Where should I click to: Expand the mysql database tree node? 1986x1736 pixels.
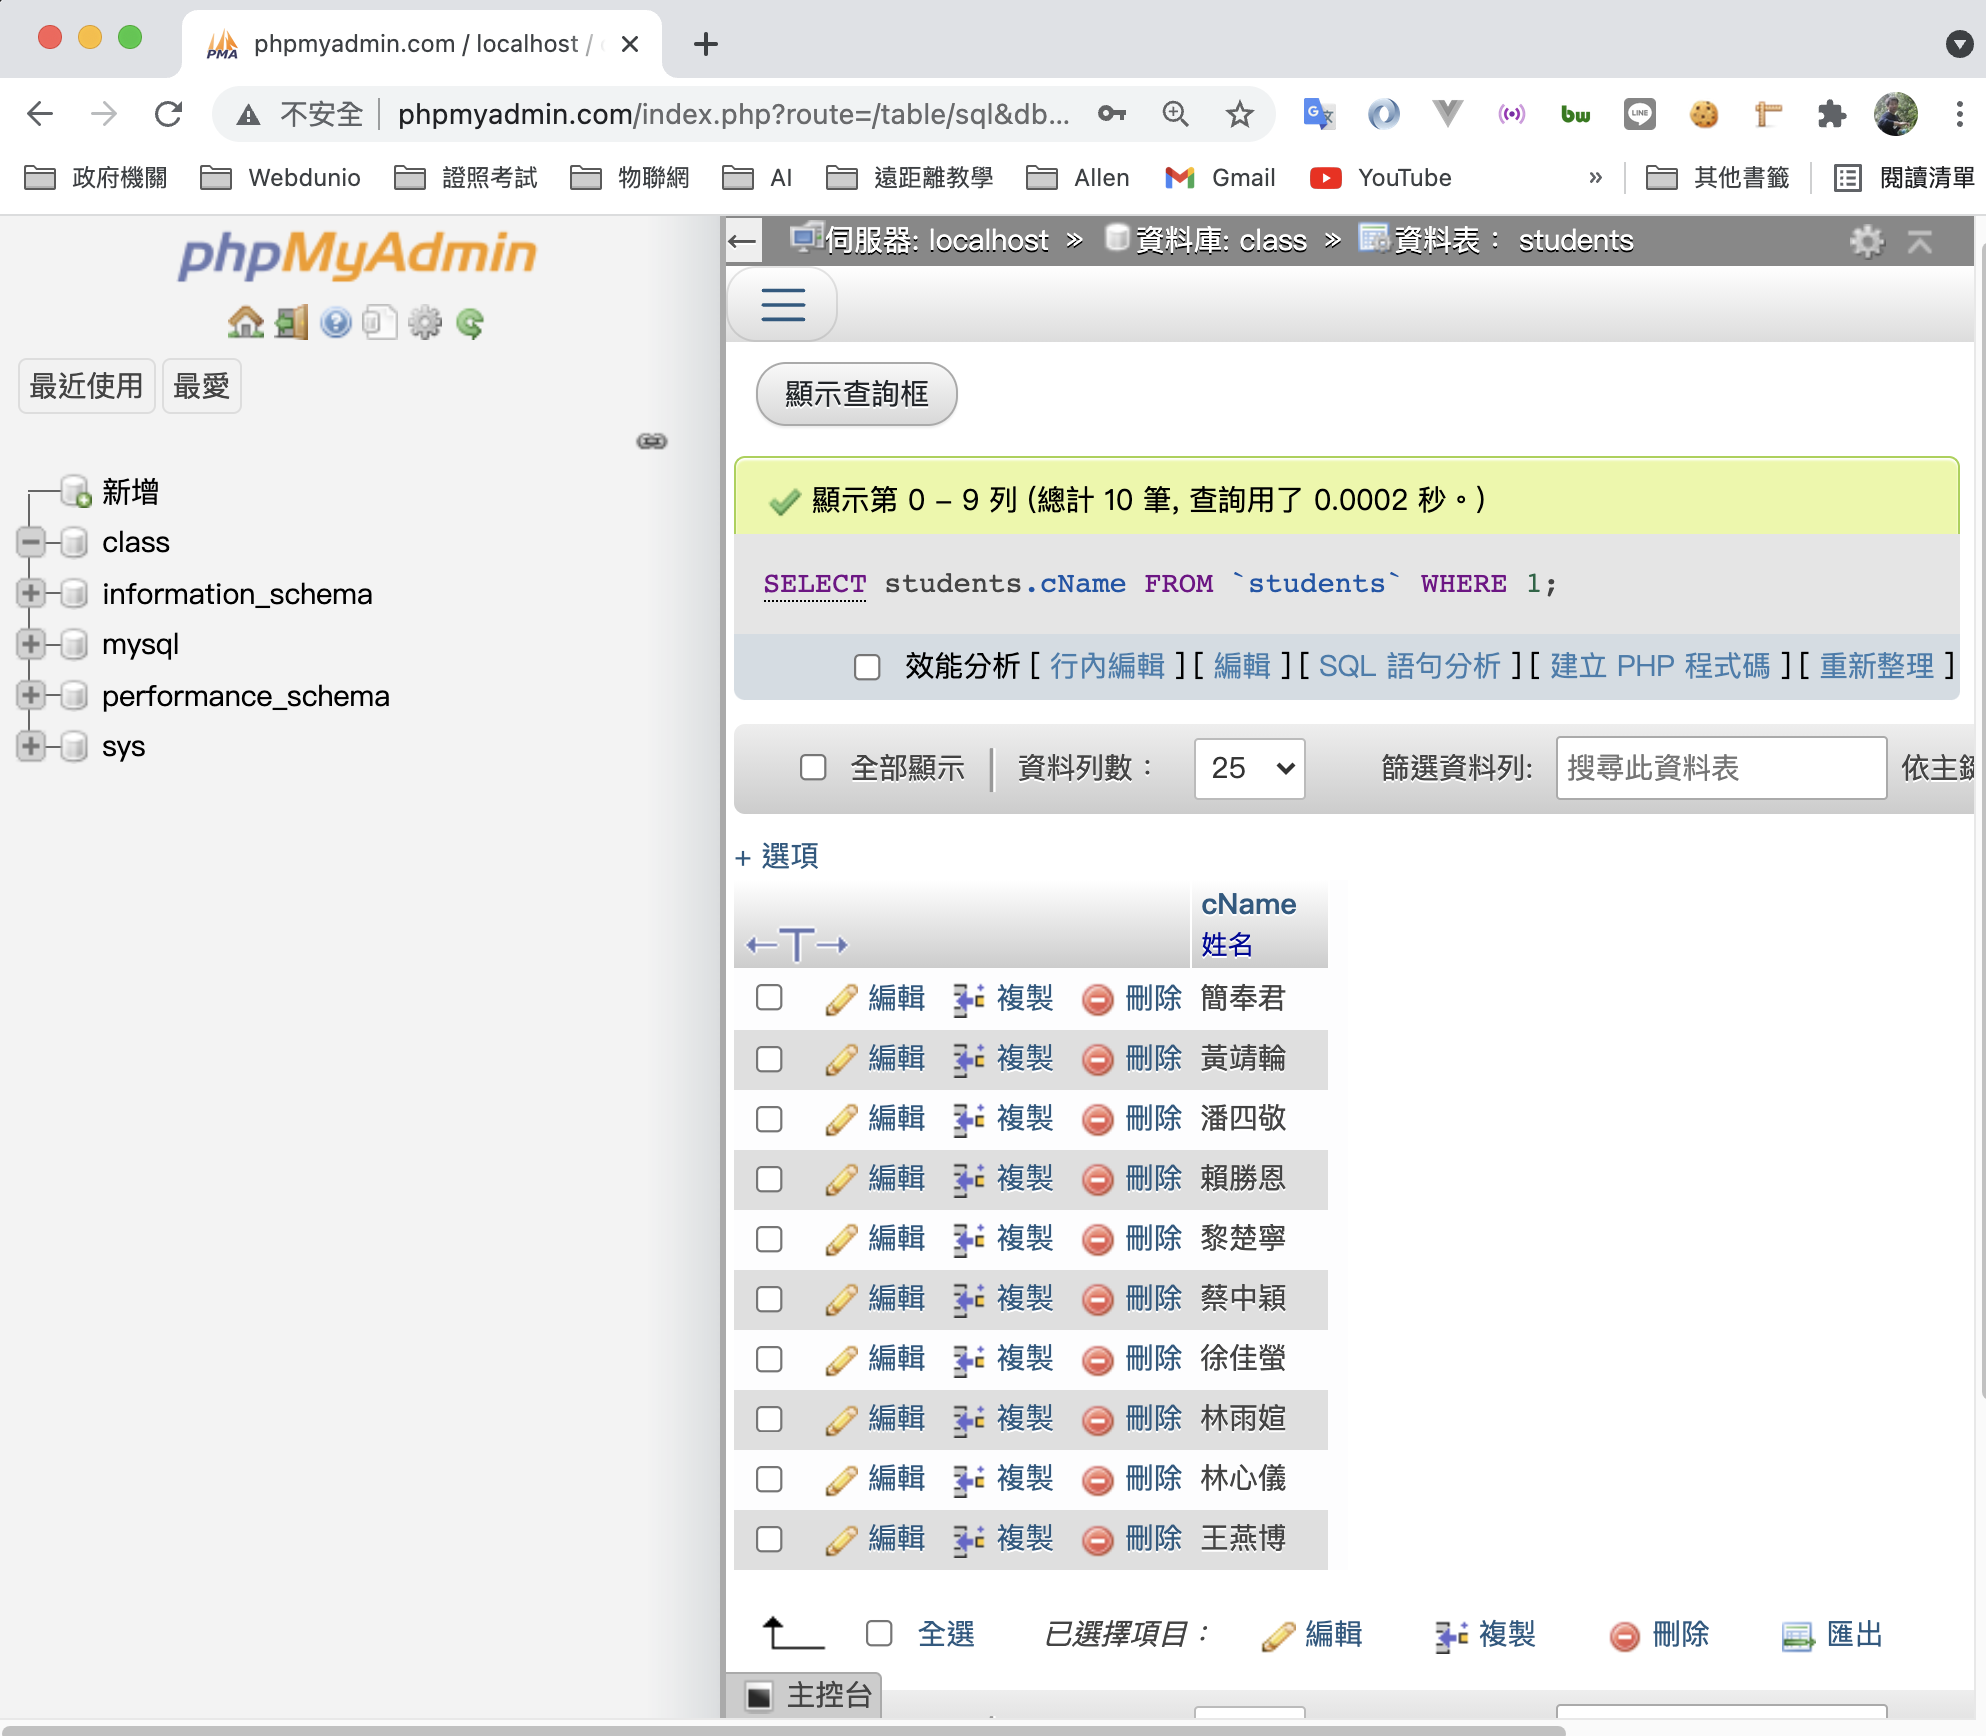(31, 644)
